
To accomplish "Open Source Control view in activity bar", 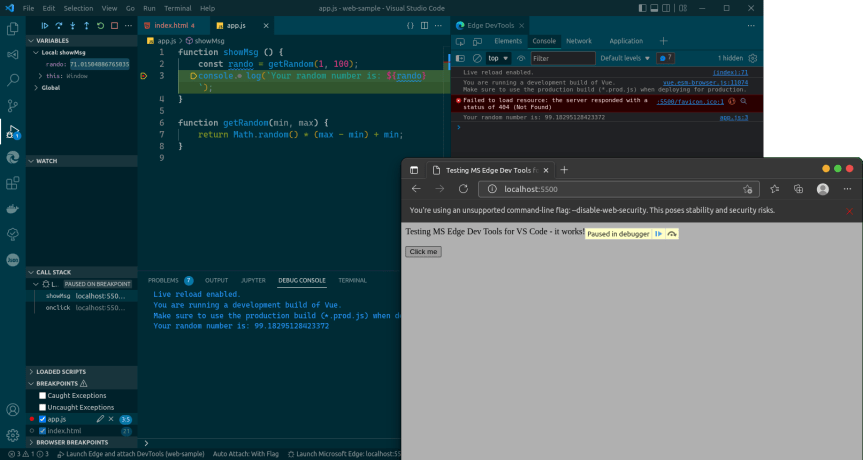I will [x=12, y=105].
